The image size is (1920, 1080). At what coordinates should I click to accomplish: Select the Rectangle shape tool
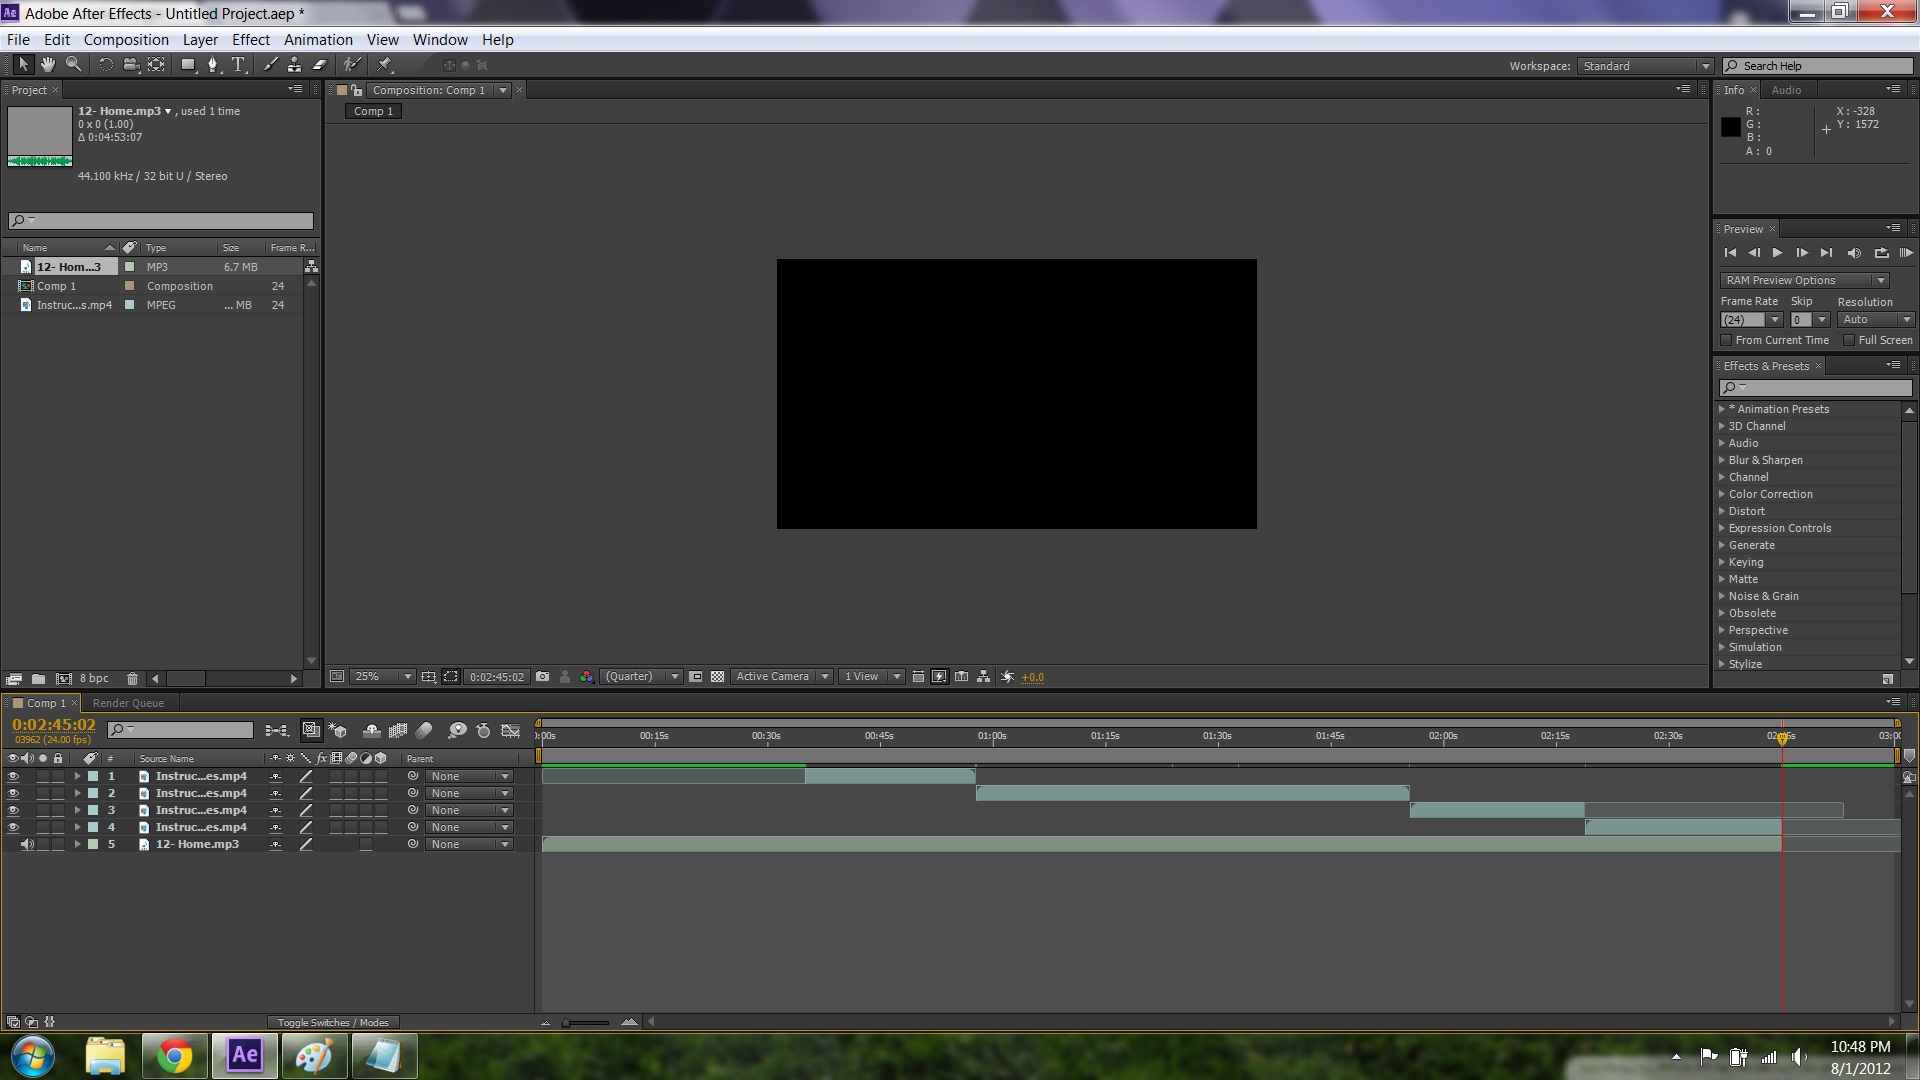[188, 65]
